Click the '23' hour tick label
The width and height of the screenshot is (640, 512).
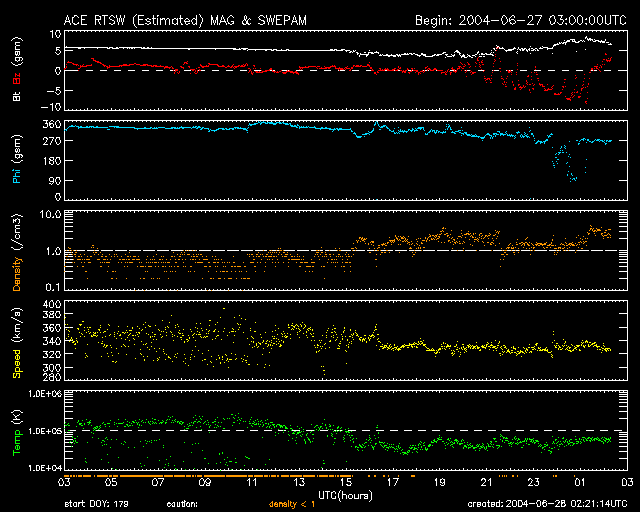click(533, 483)
